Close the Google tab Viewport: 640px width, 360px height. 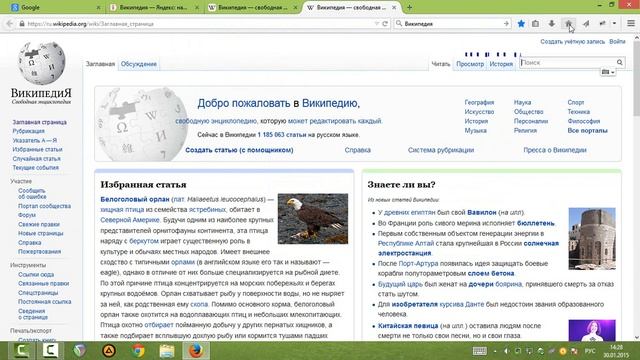98,7
